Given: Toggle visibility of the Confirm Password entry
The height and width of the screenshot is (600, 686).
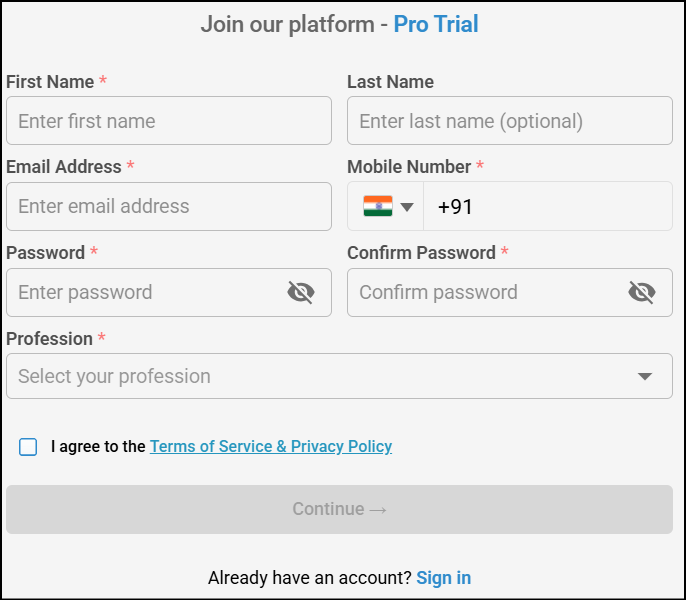Looking at the screenshot, I should pos(642,292).
